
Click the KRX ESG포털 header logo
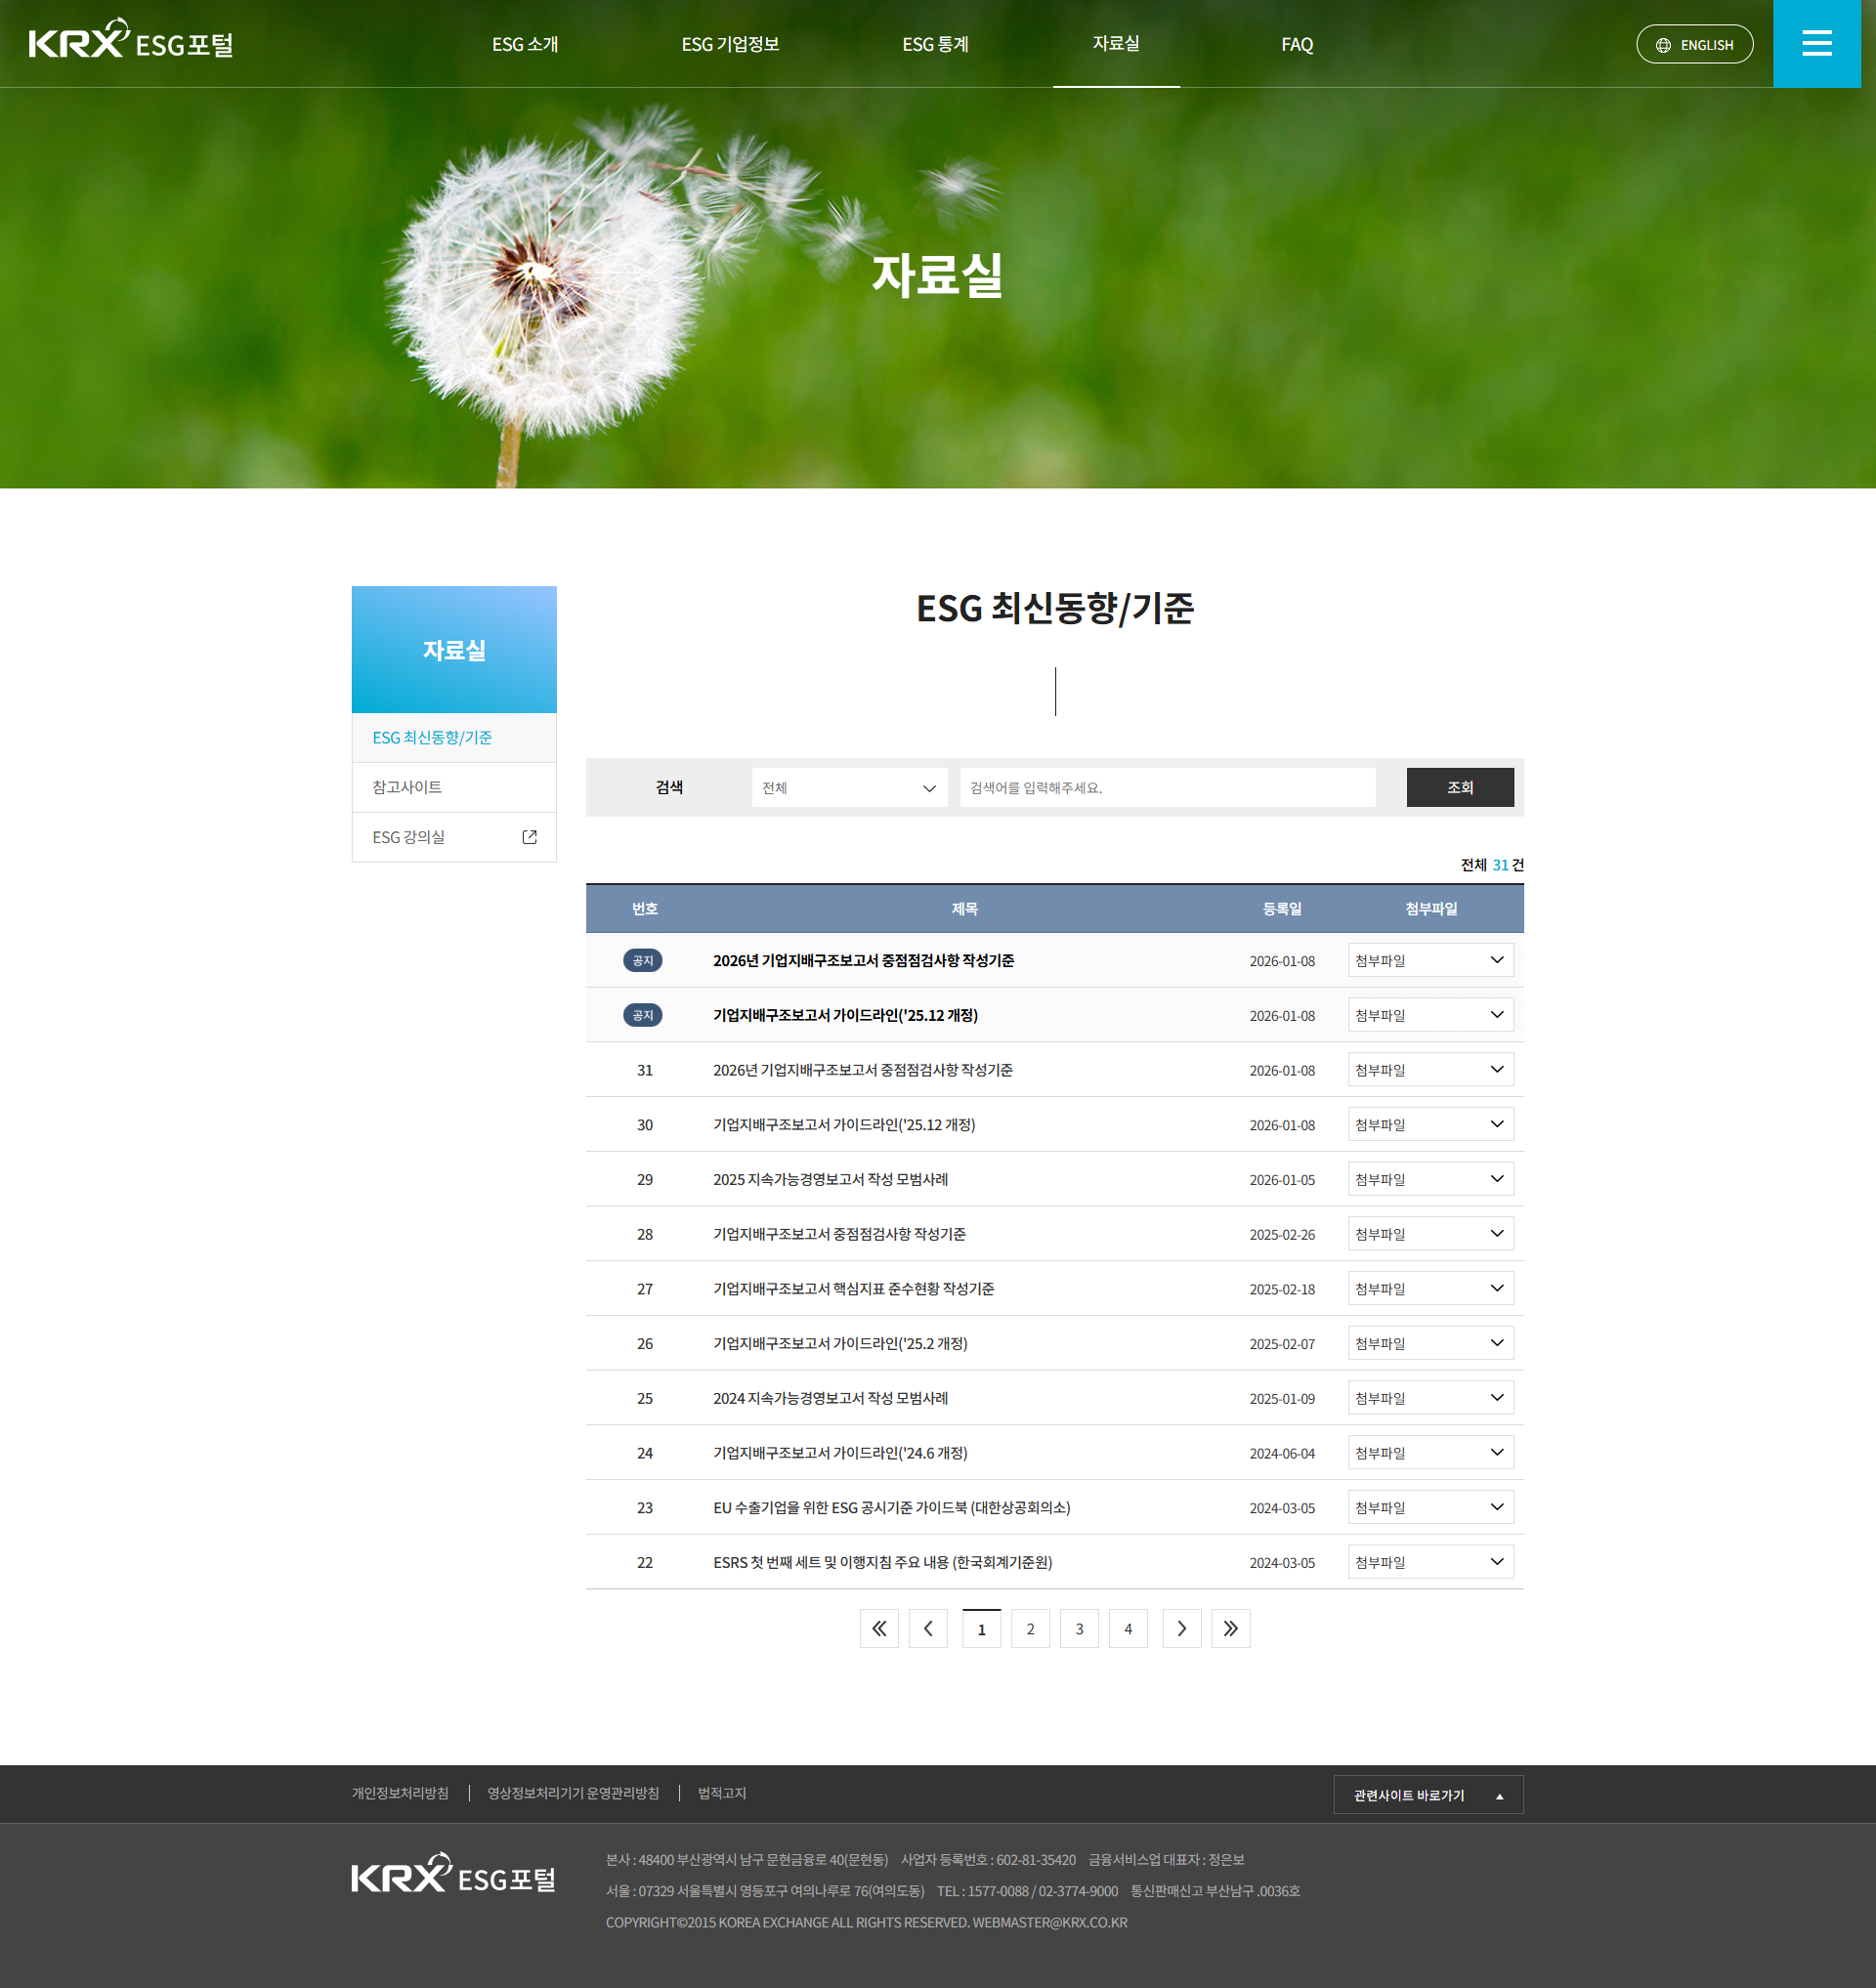pyautogui.click(x=131, y=41)
